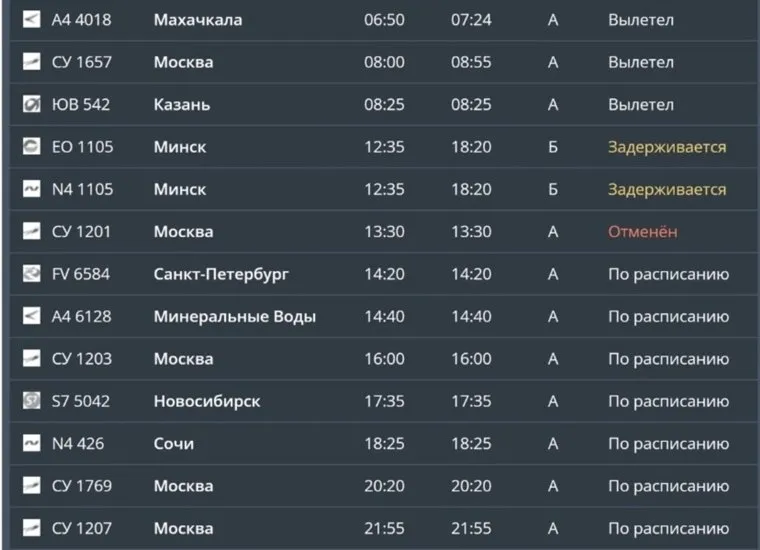Click the airline icon for flight СУ 1769
The width and height of the screenshot is (760, 550).
[x=31, y=486]
